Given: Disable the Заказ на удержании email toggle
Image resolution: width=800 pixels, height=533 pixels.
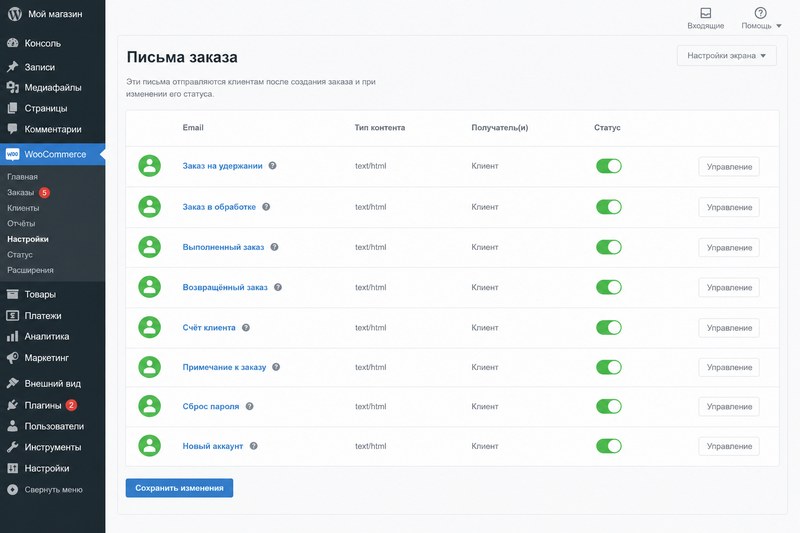Looking at the screenshot, I should (x=609, y=166).
